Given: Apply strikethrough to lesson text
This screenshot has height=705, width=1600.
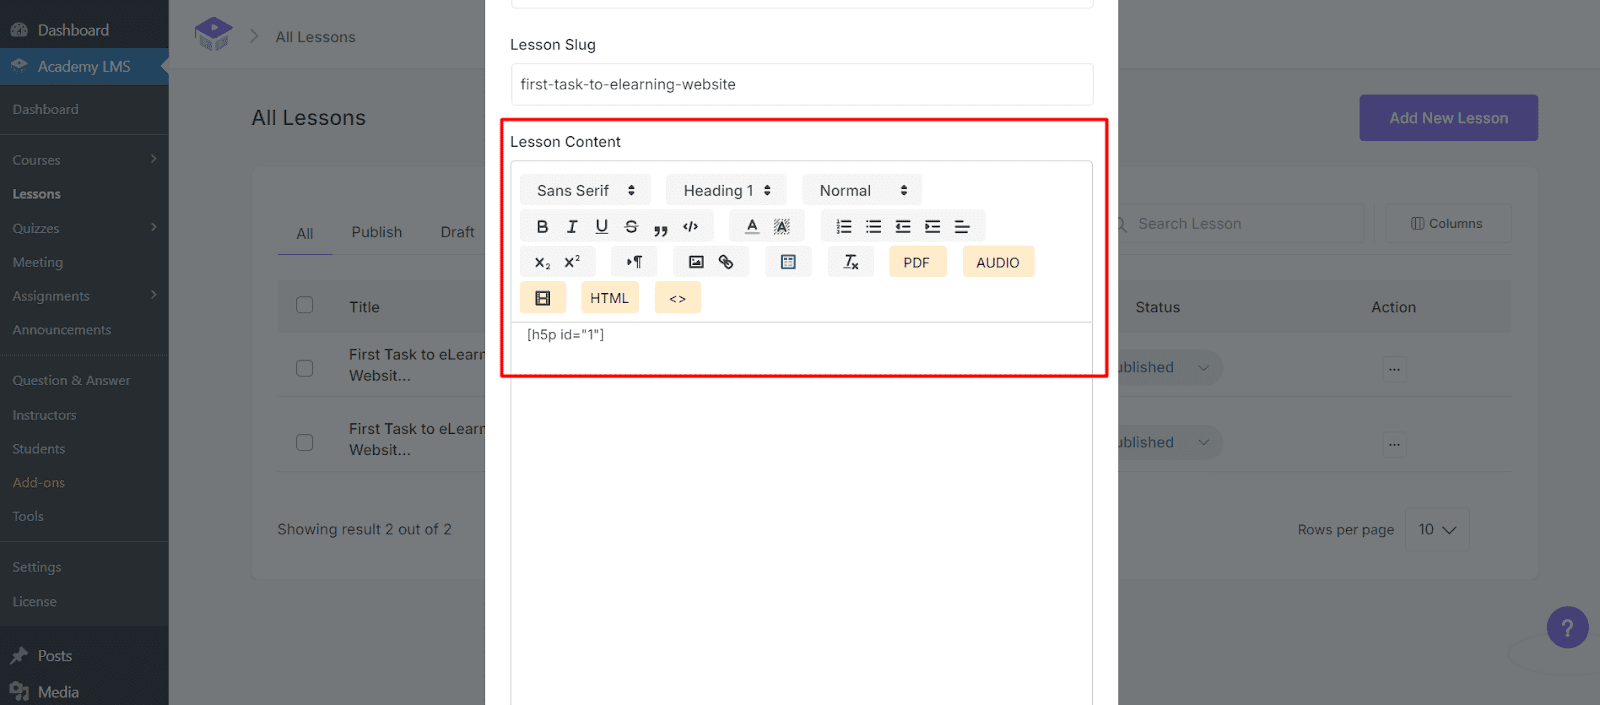Looking at the screenshot, I should 631,227.
